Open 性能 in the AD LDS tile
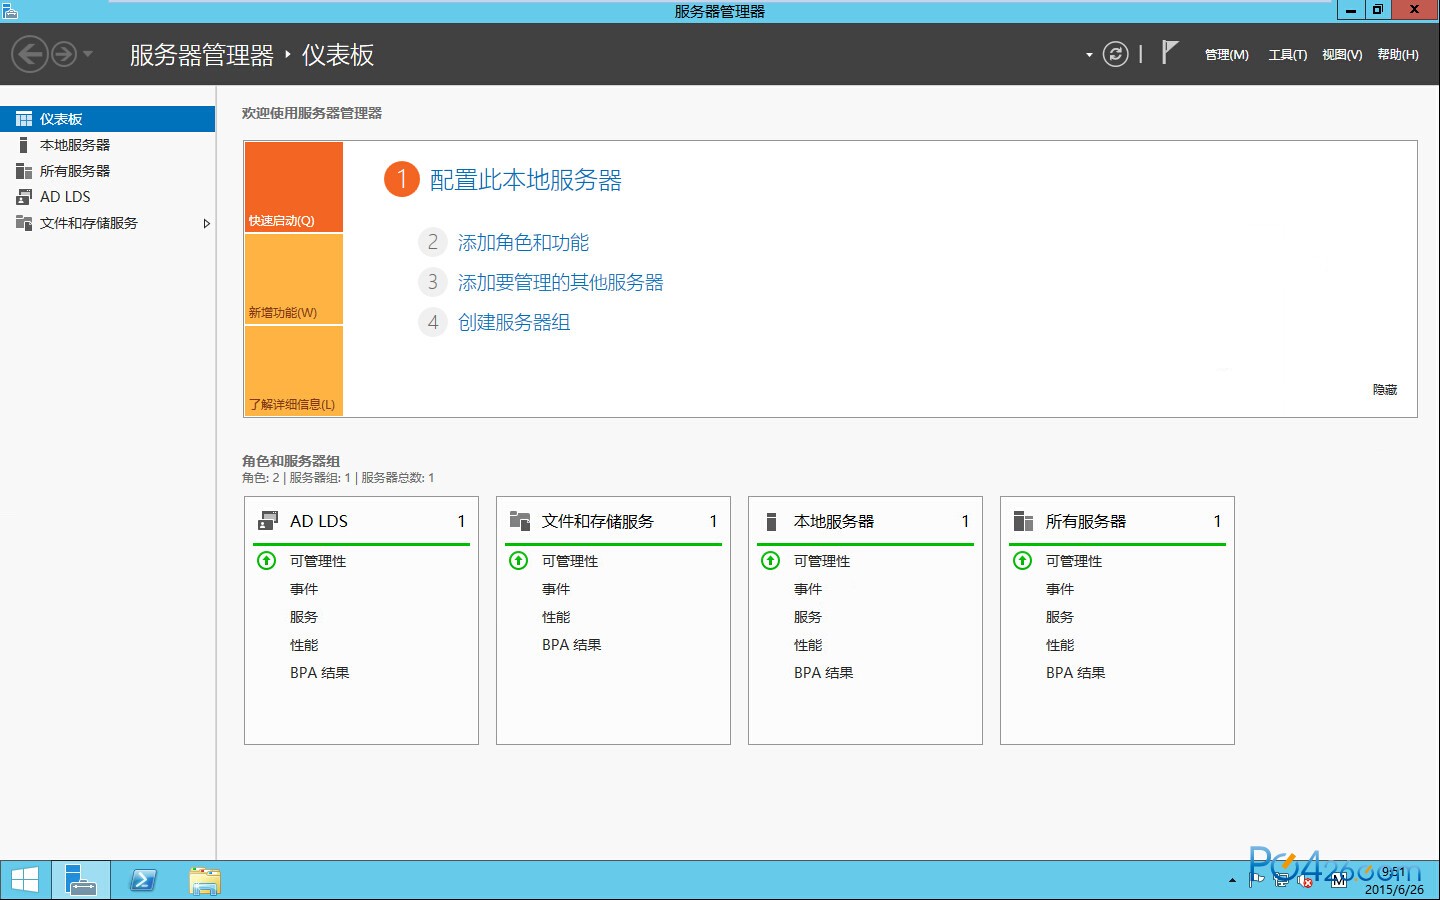 pyautogui.click(x=304, y=645)
